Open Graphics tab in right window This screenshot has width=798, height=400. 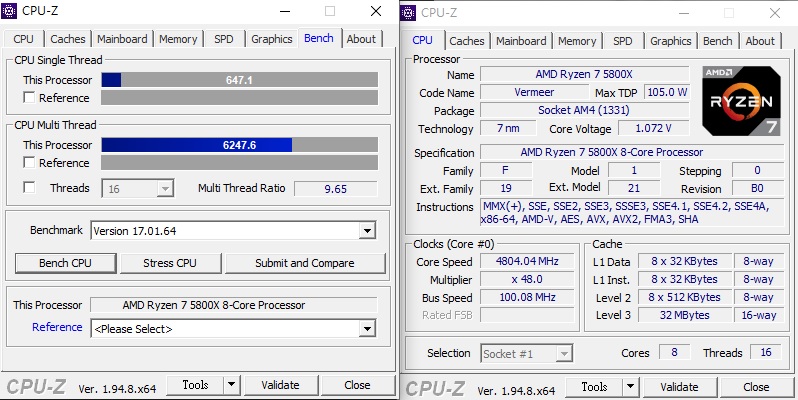point(671,41)
